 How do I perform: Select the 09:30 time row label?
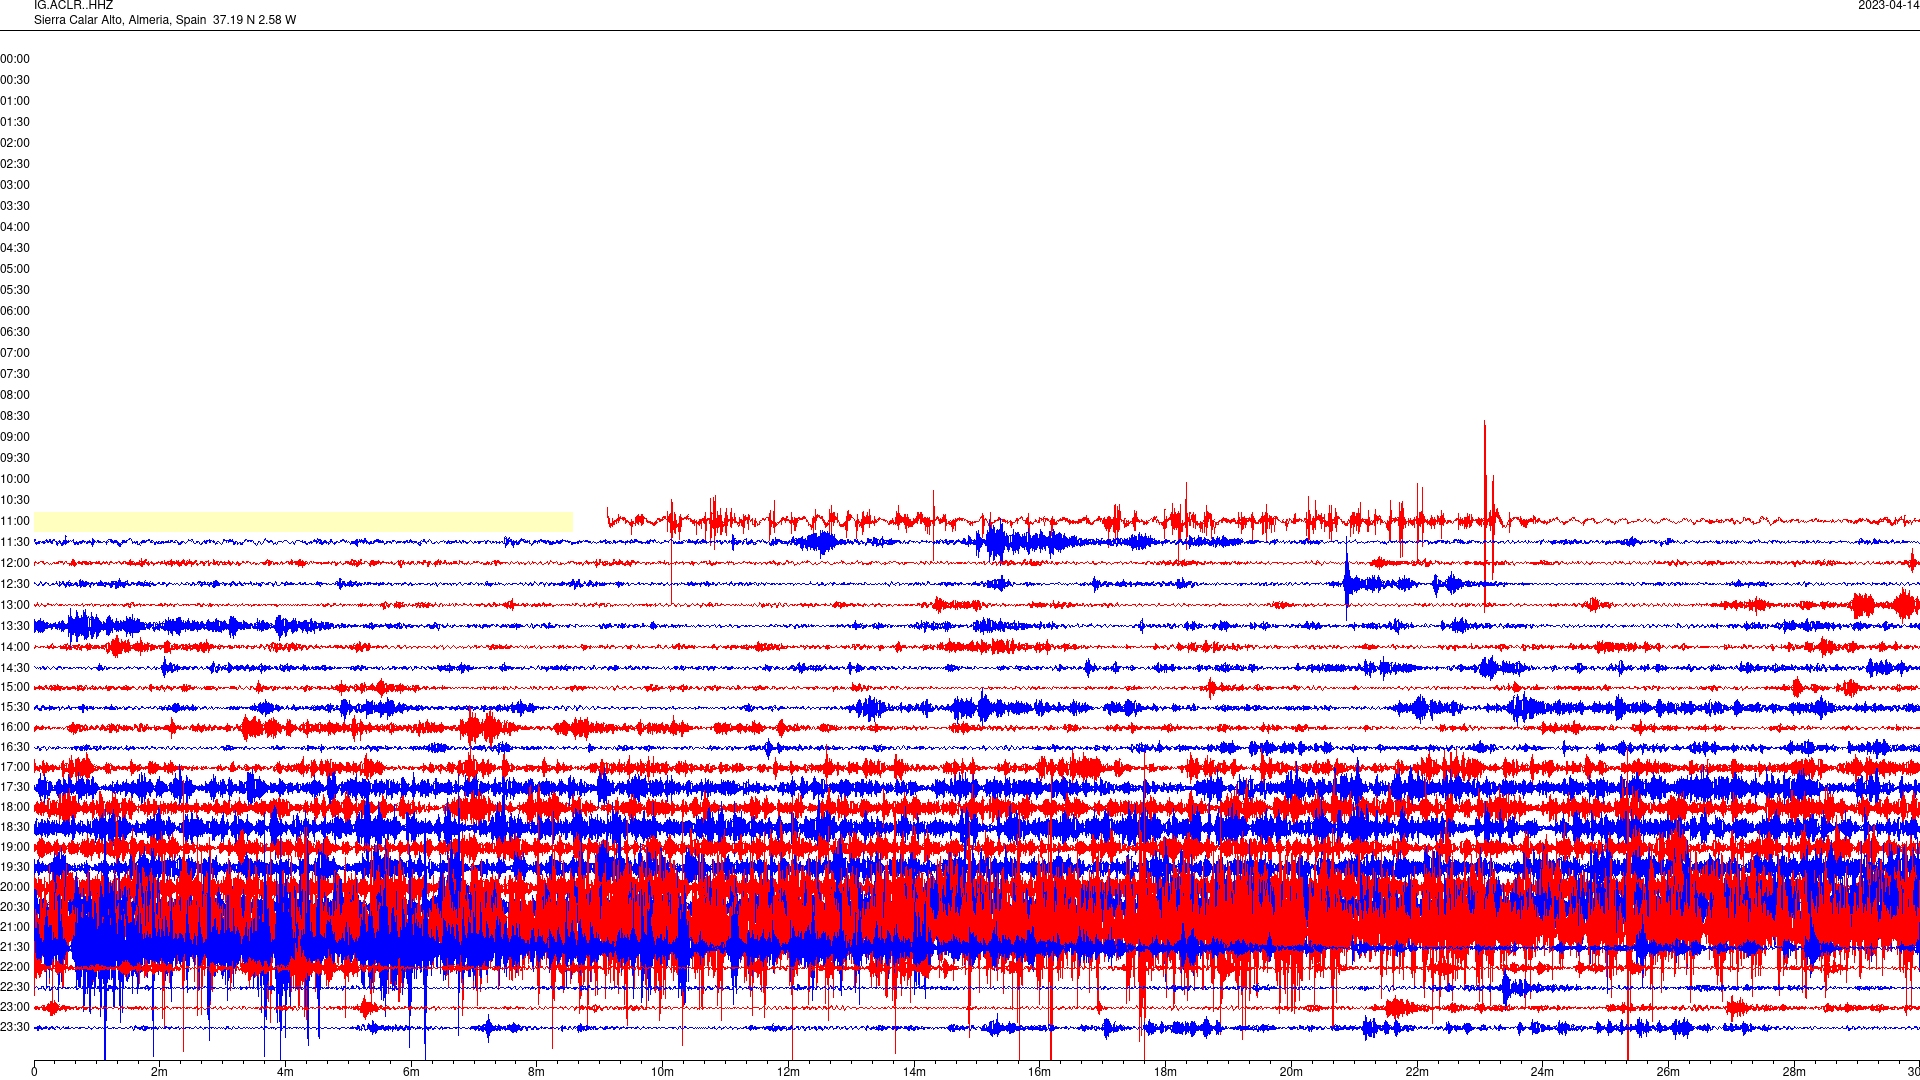(15, 458)
